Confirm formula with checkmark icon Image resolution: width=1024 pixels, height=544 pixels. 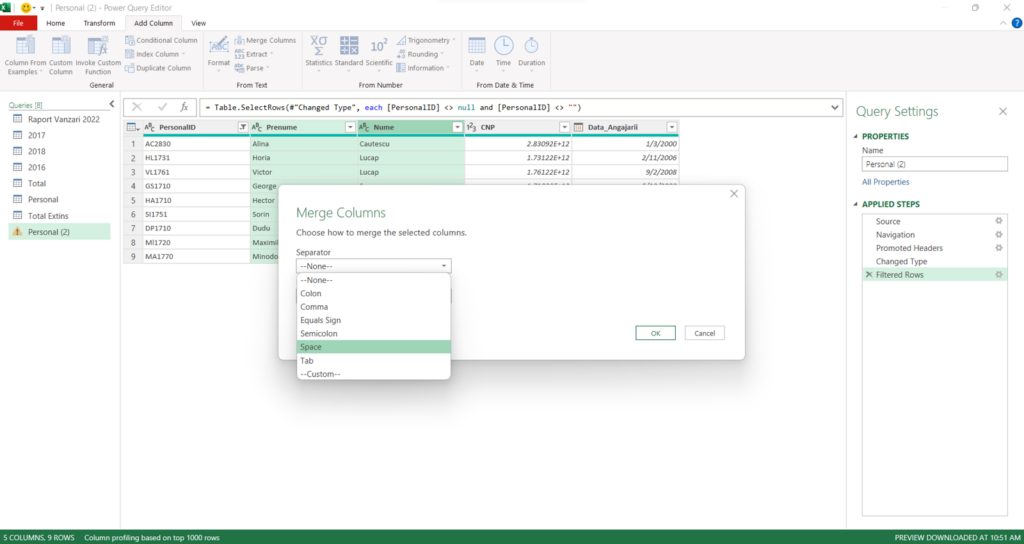click(x=162, y=107)
